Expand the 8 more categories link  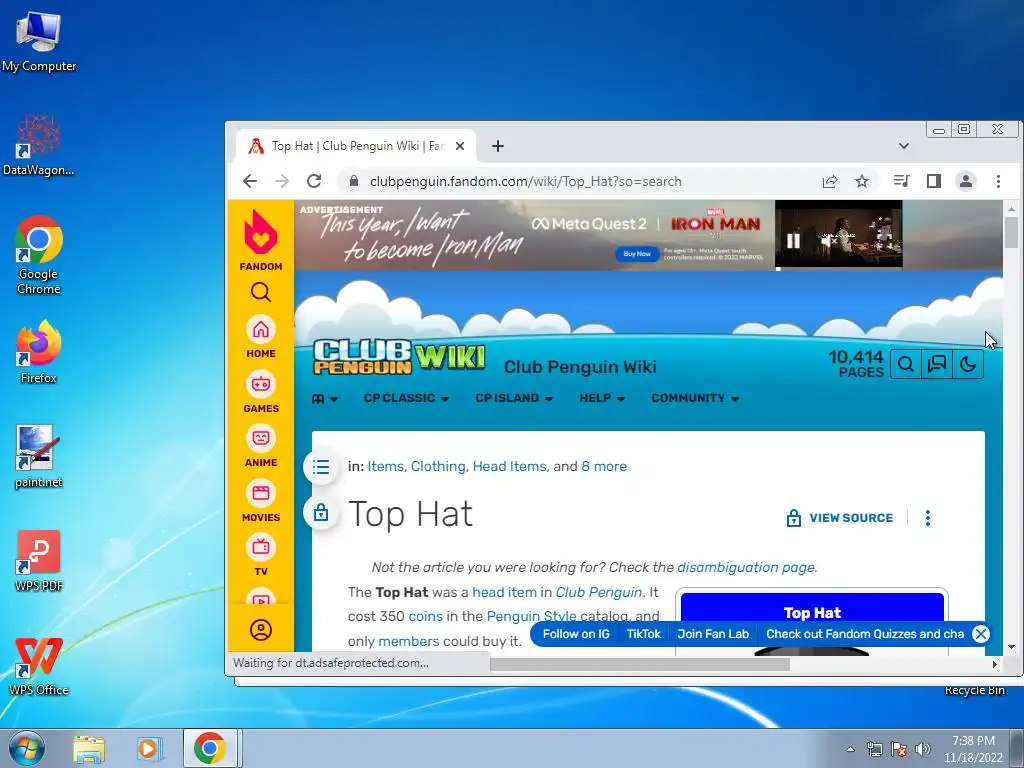tap(604, 466)
